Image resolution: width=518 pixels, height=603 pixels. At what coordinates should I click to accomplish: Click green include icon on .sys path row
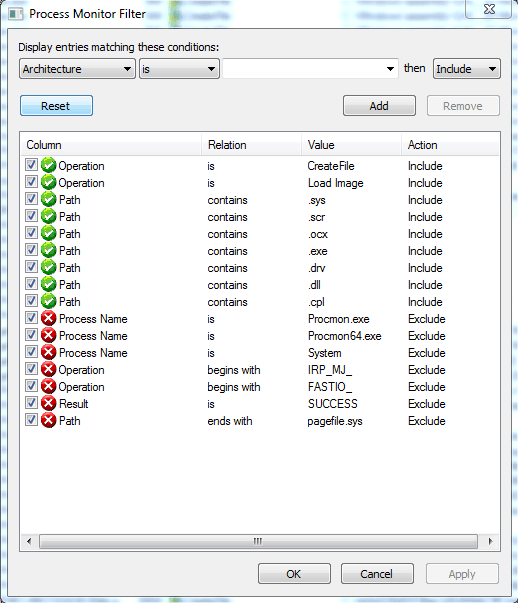pos(48,199)
